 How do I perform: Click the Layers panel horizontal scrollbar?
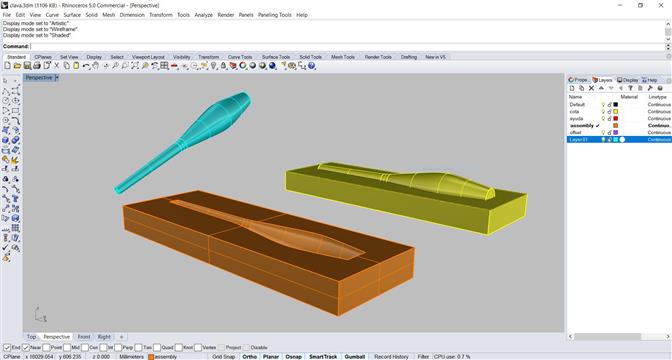[607, 336]
